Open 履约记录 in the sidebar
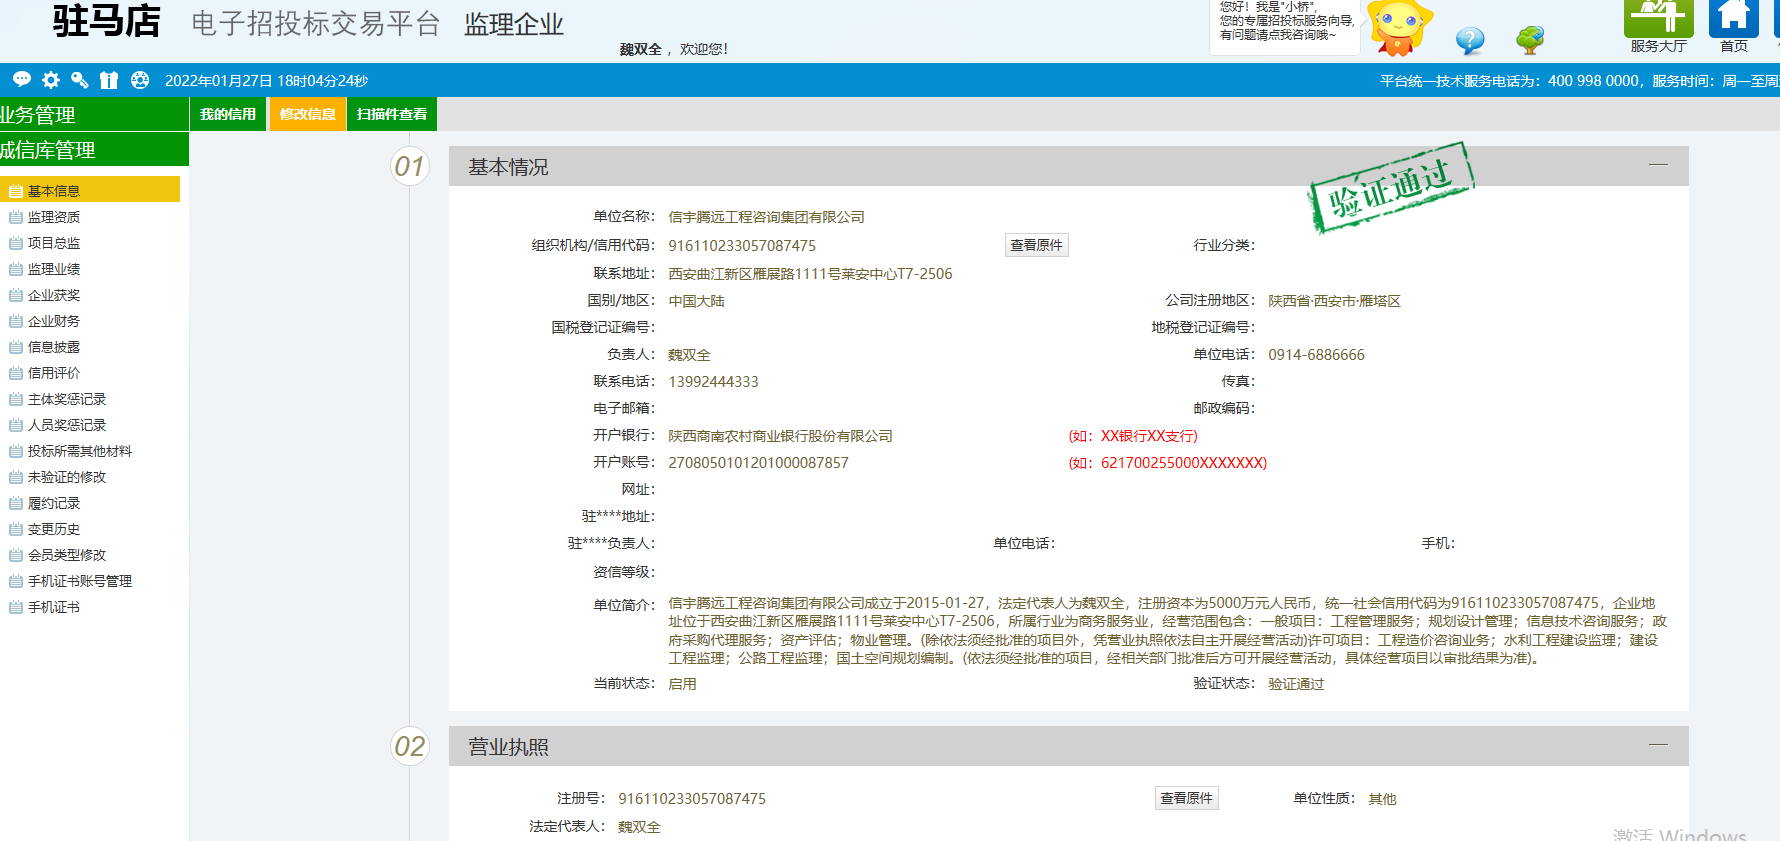 coord(54,503)
